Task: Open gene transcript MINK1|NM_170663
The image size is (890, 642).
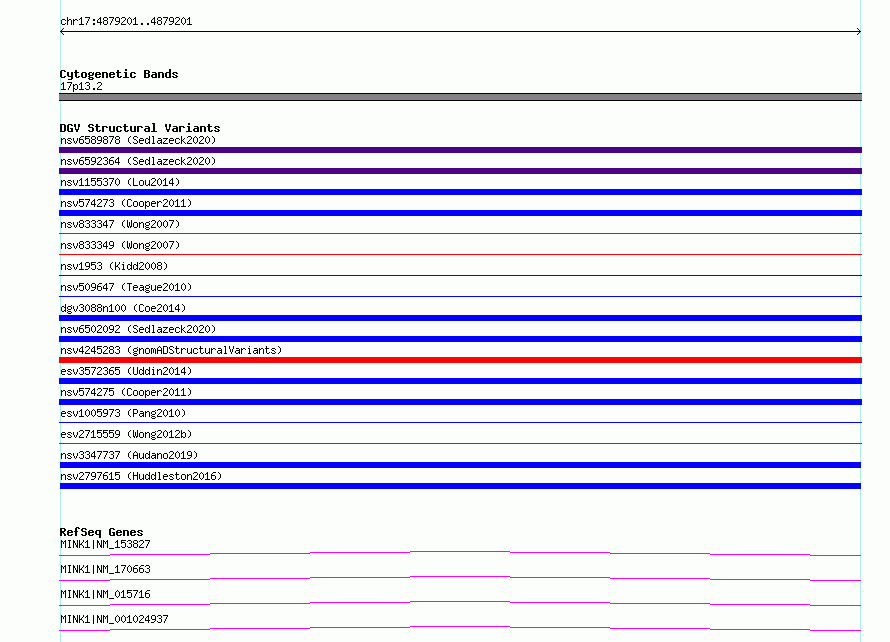Action: click(105, 569)
